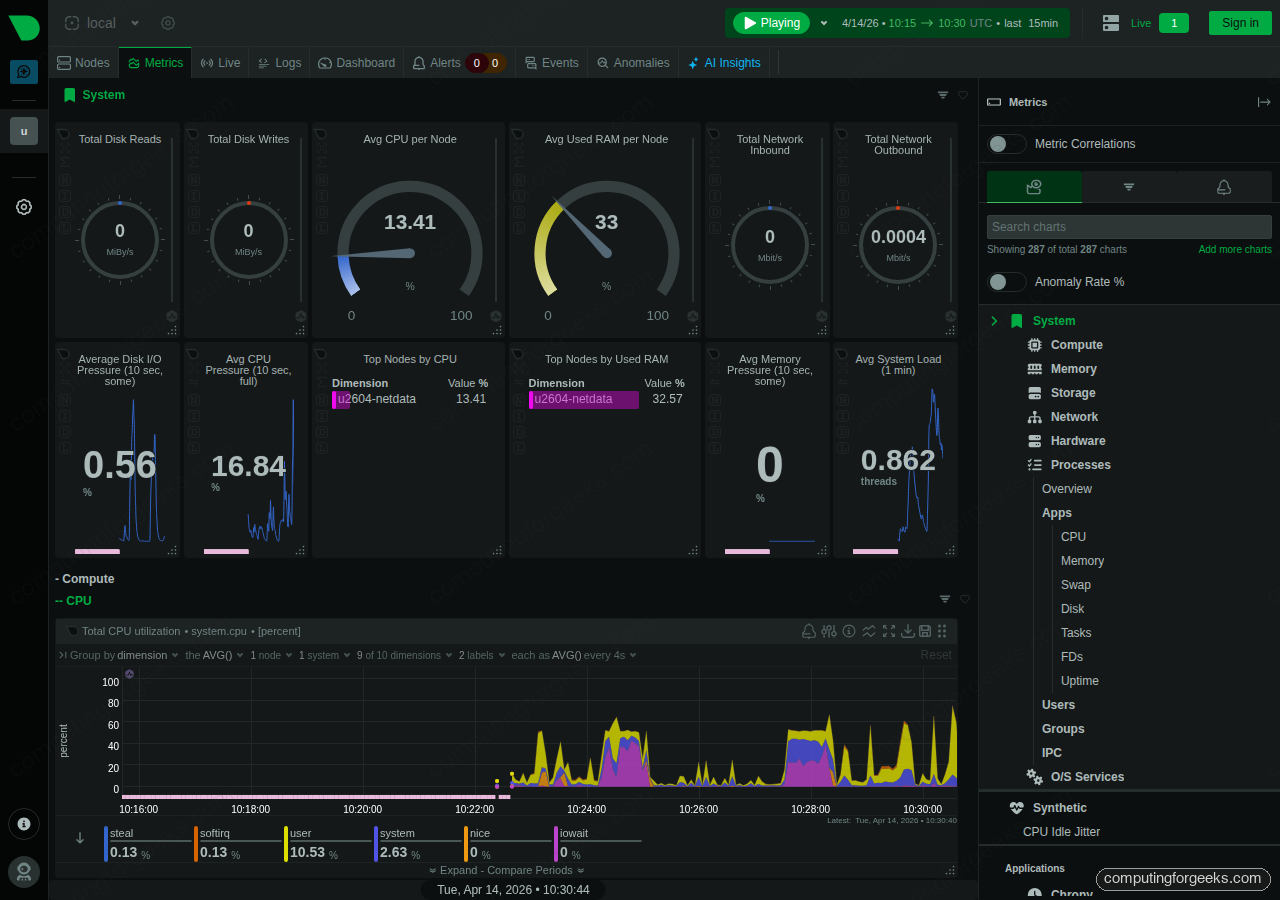This screenshot has width=1280, height=900.
Task: Favorite the System section via the heart icon
Action: coord(963,95)
